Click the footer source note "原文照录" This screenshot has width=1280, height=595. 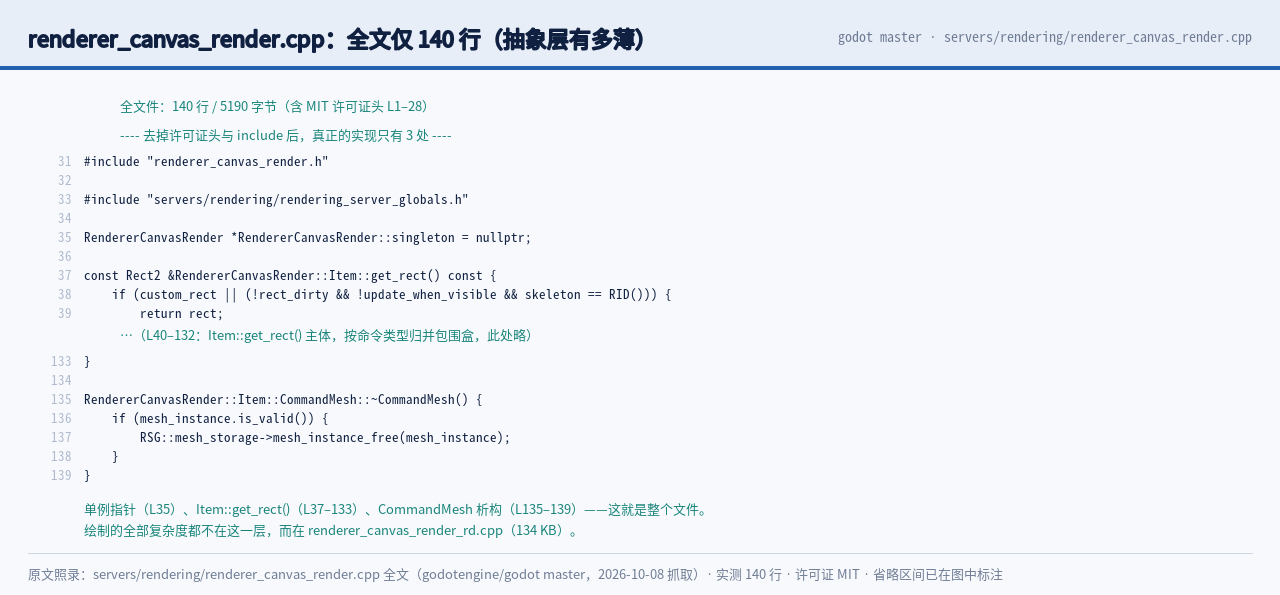515,575
